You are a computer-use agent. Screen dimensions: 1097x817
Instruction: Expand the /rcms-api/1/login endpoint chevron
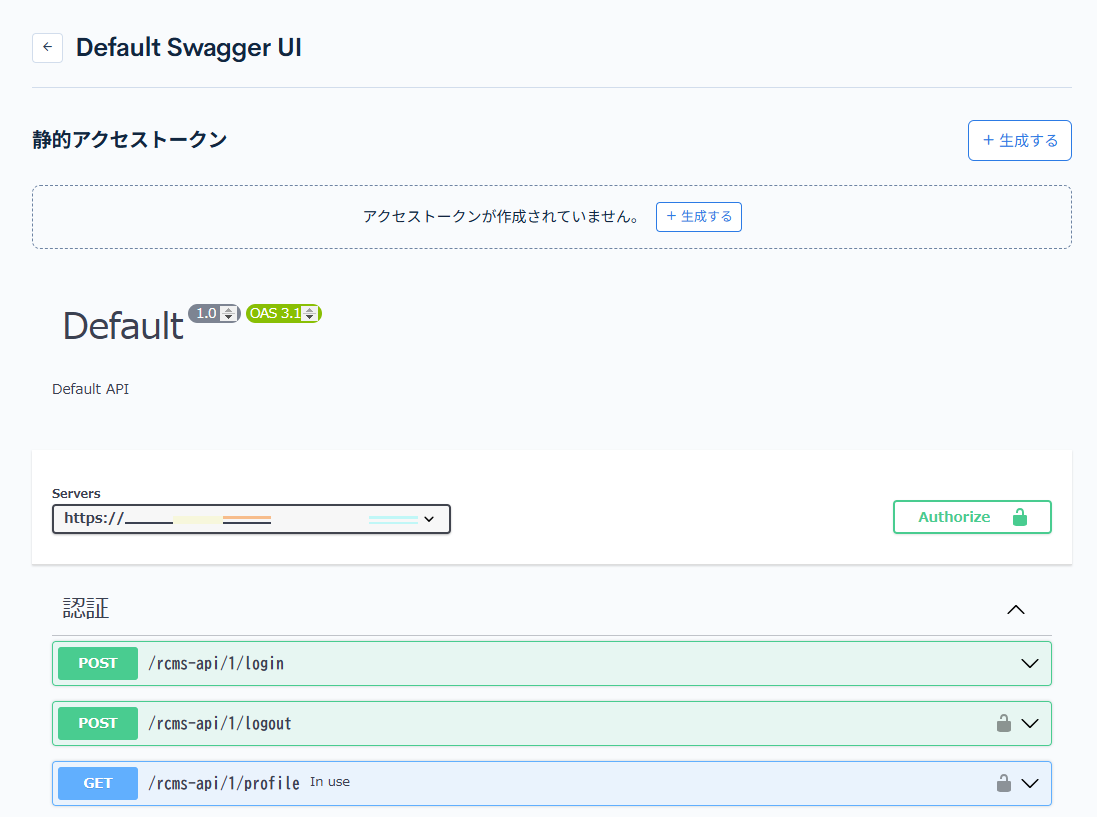[x=1029, y=663]
